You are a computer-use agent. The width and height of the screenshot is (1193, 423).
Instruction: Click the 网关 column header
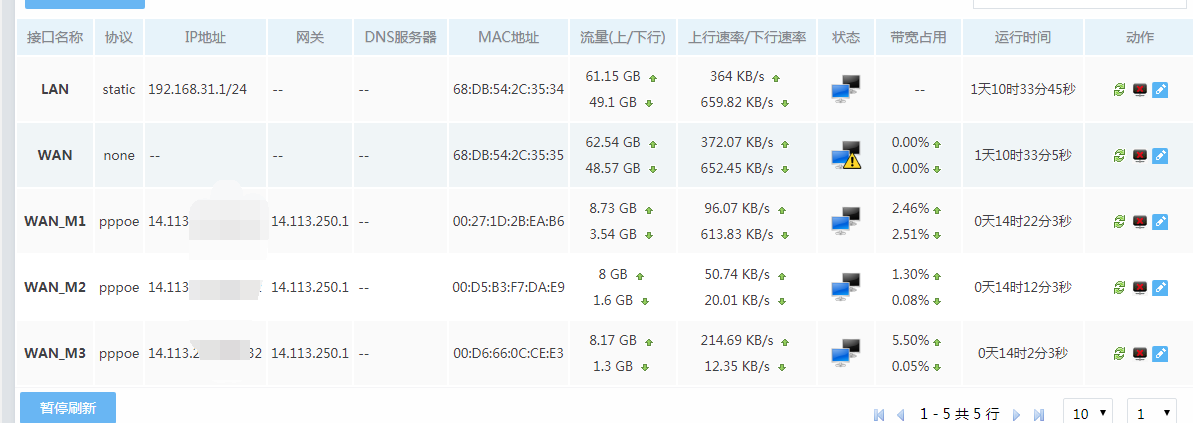point(310,37)
